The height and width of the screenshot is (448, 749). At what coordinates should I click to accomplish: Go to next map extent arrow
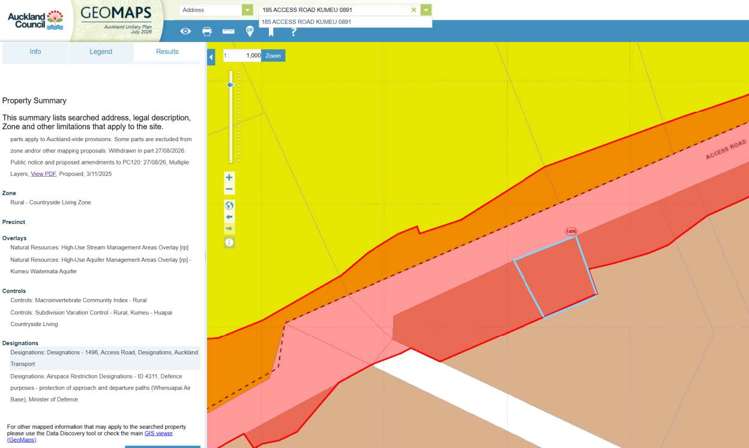click(x=229, y=229)
